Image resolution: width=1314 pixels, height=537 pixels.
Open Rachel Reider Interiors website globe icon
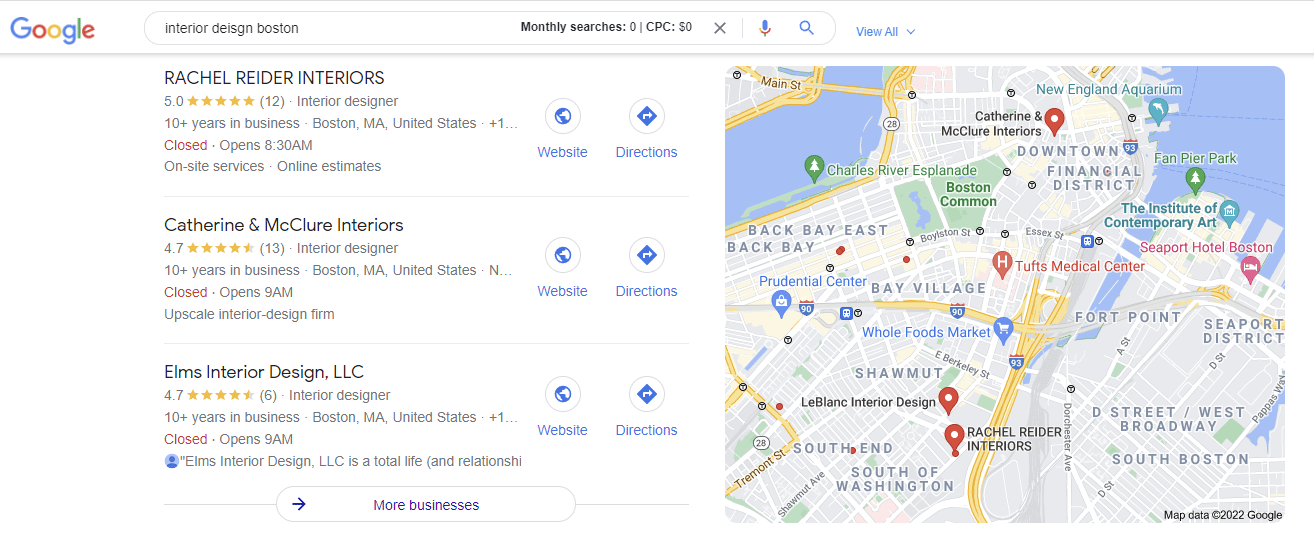[563, 116]
